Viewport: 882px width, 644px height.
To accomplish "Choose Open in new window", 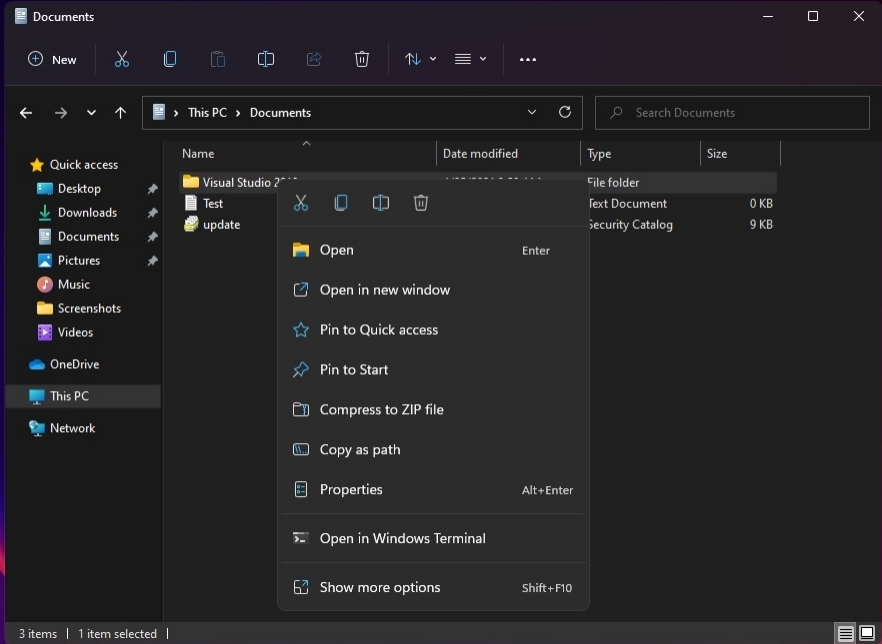I will point(433,290).
